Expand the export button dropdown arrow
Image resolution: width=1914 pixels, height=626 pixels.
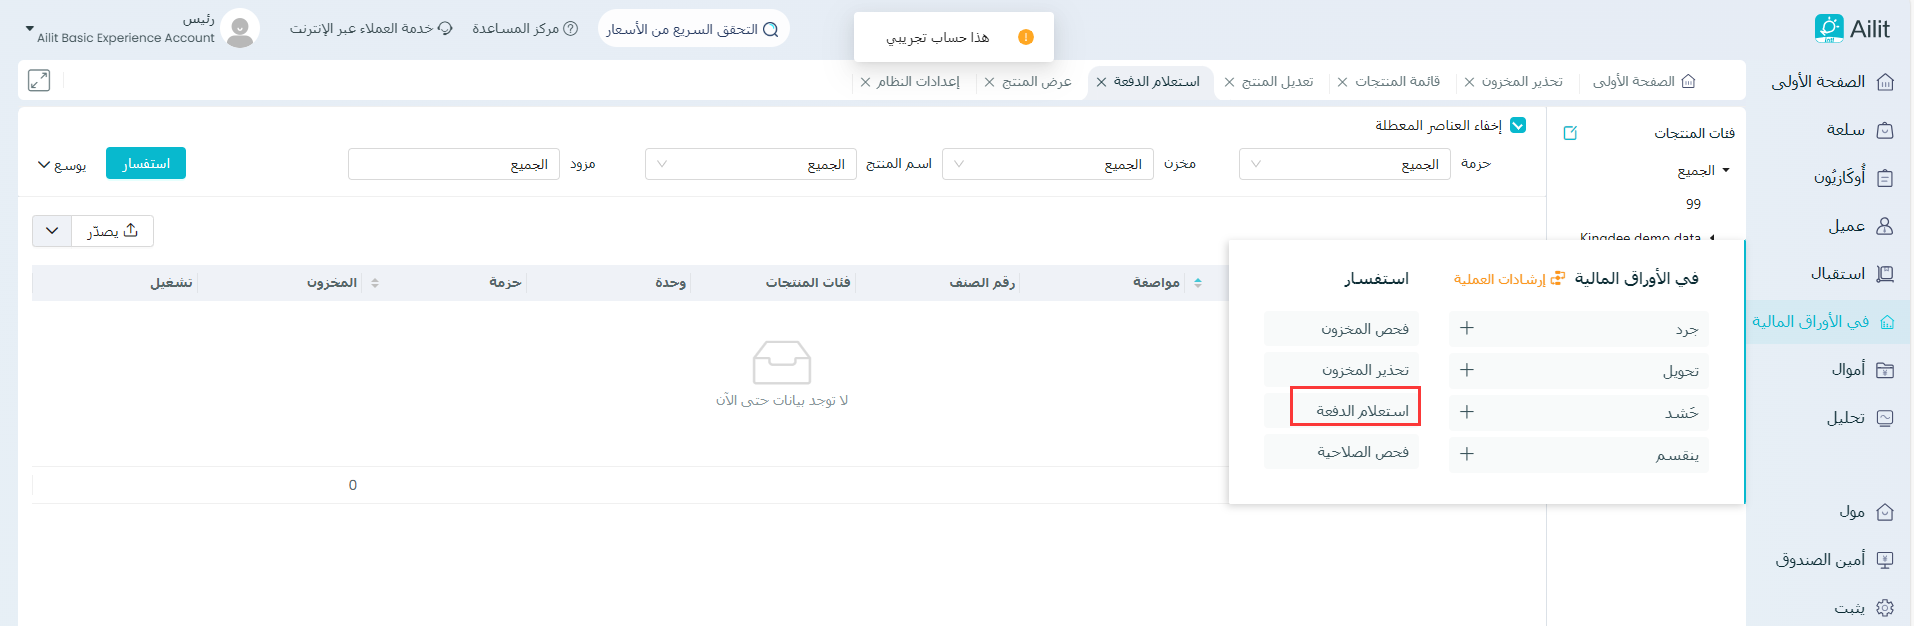[52, 231]
